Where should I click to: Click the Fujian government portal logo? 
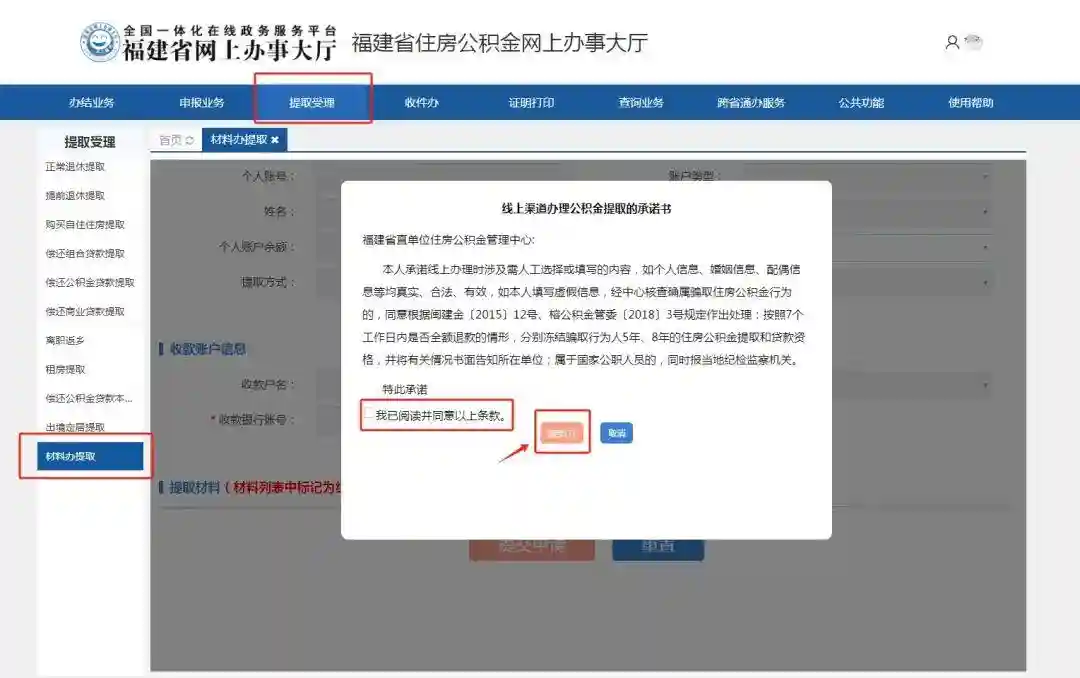tap(100, 43)
